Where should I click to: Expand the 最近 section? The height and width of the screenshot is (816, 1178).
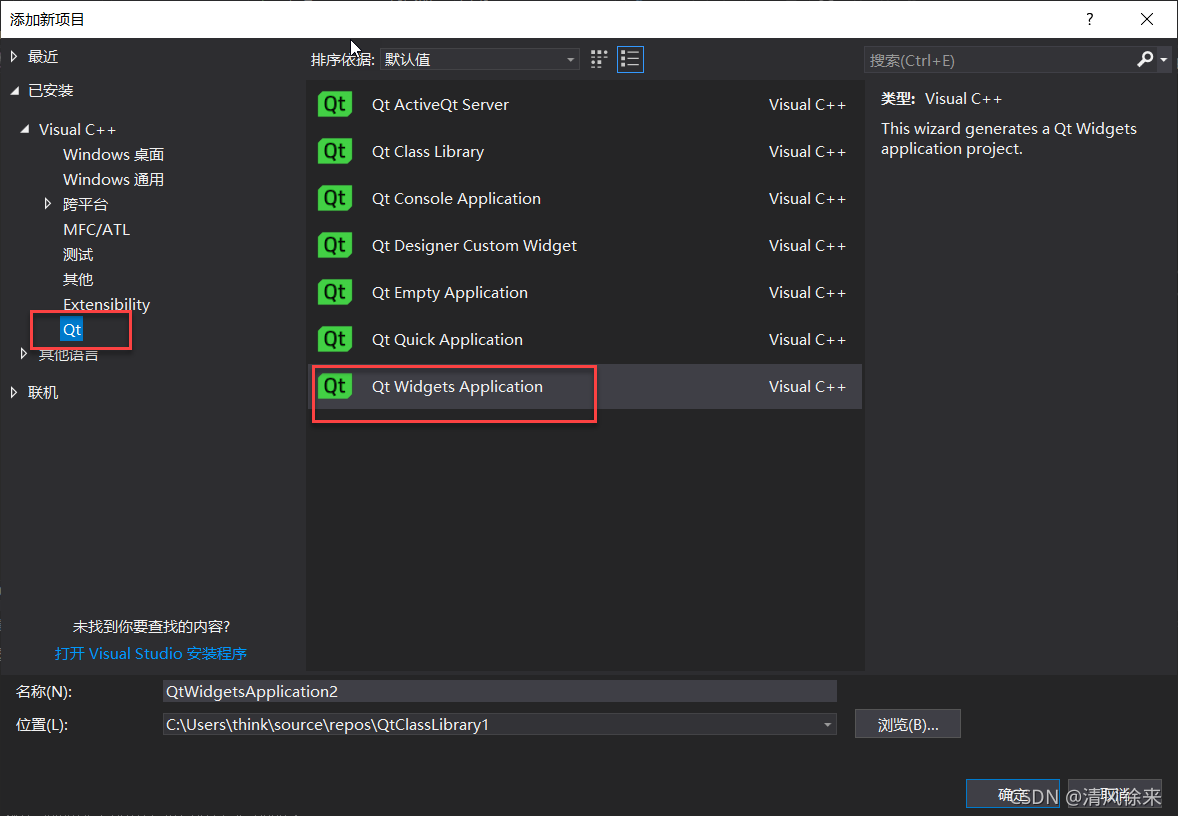click(x=14, y=56)
